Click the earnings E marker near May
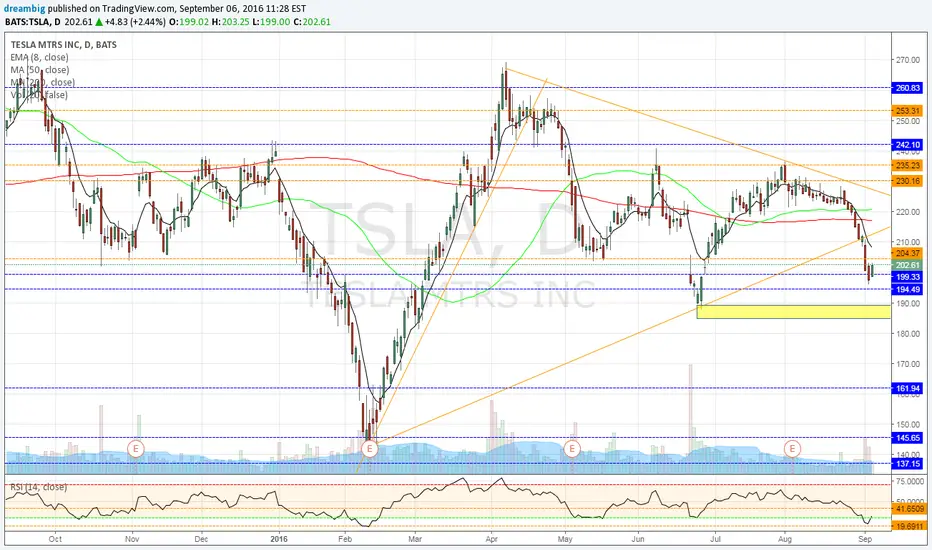The image size is (932, 550). [572, 448]
